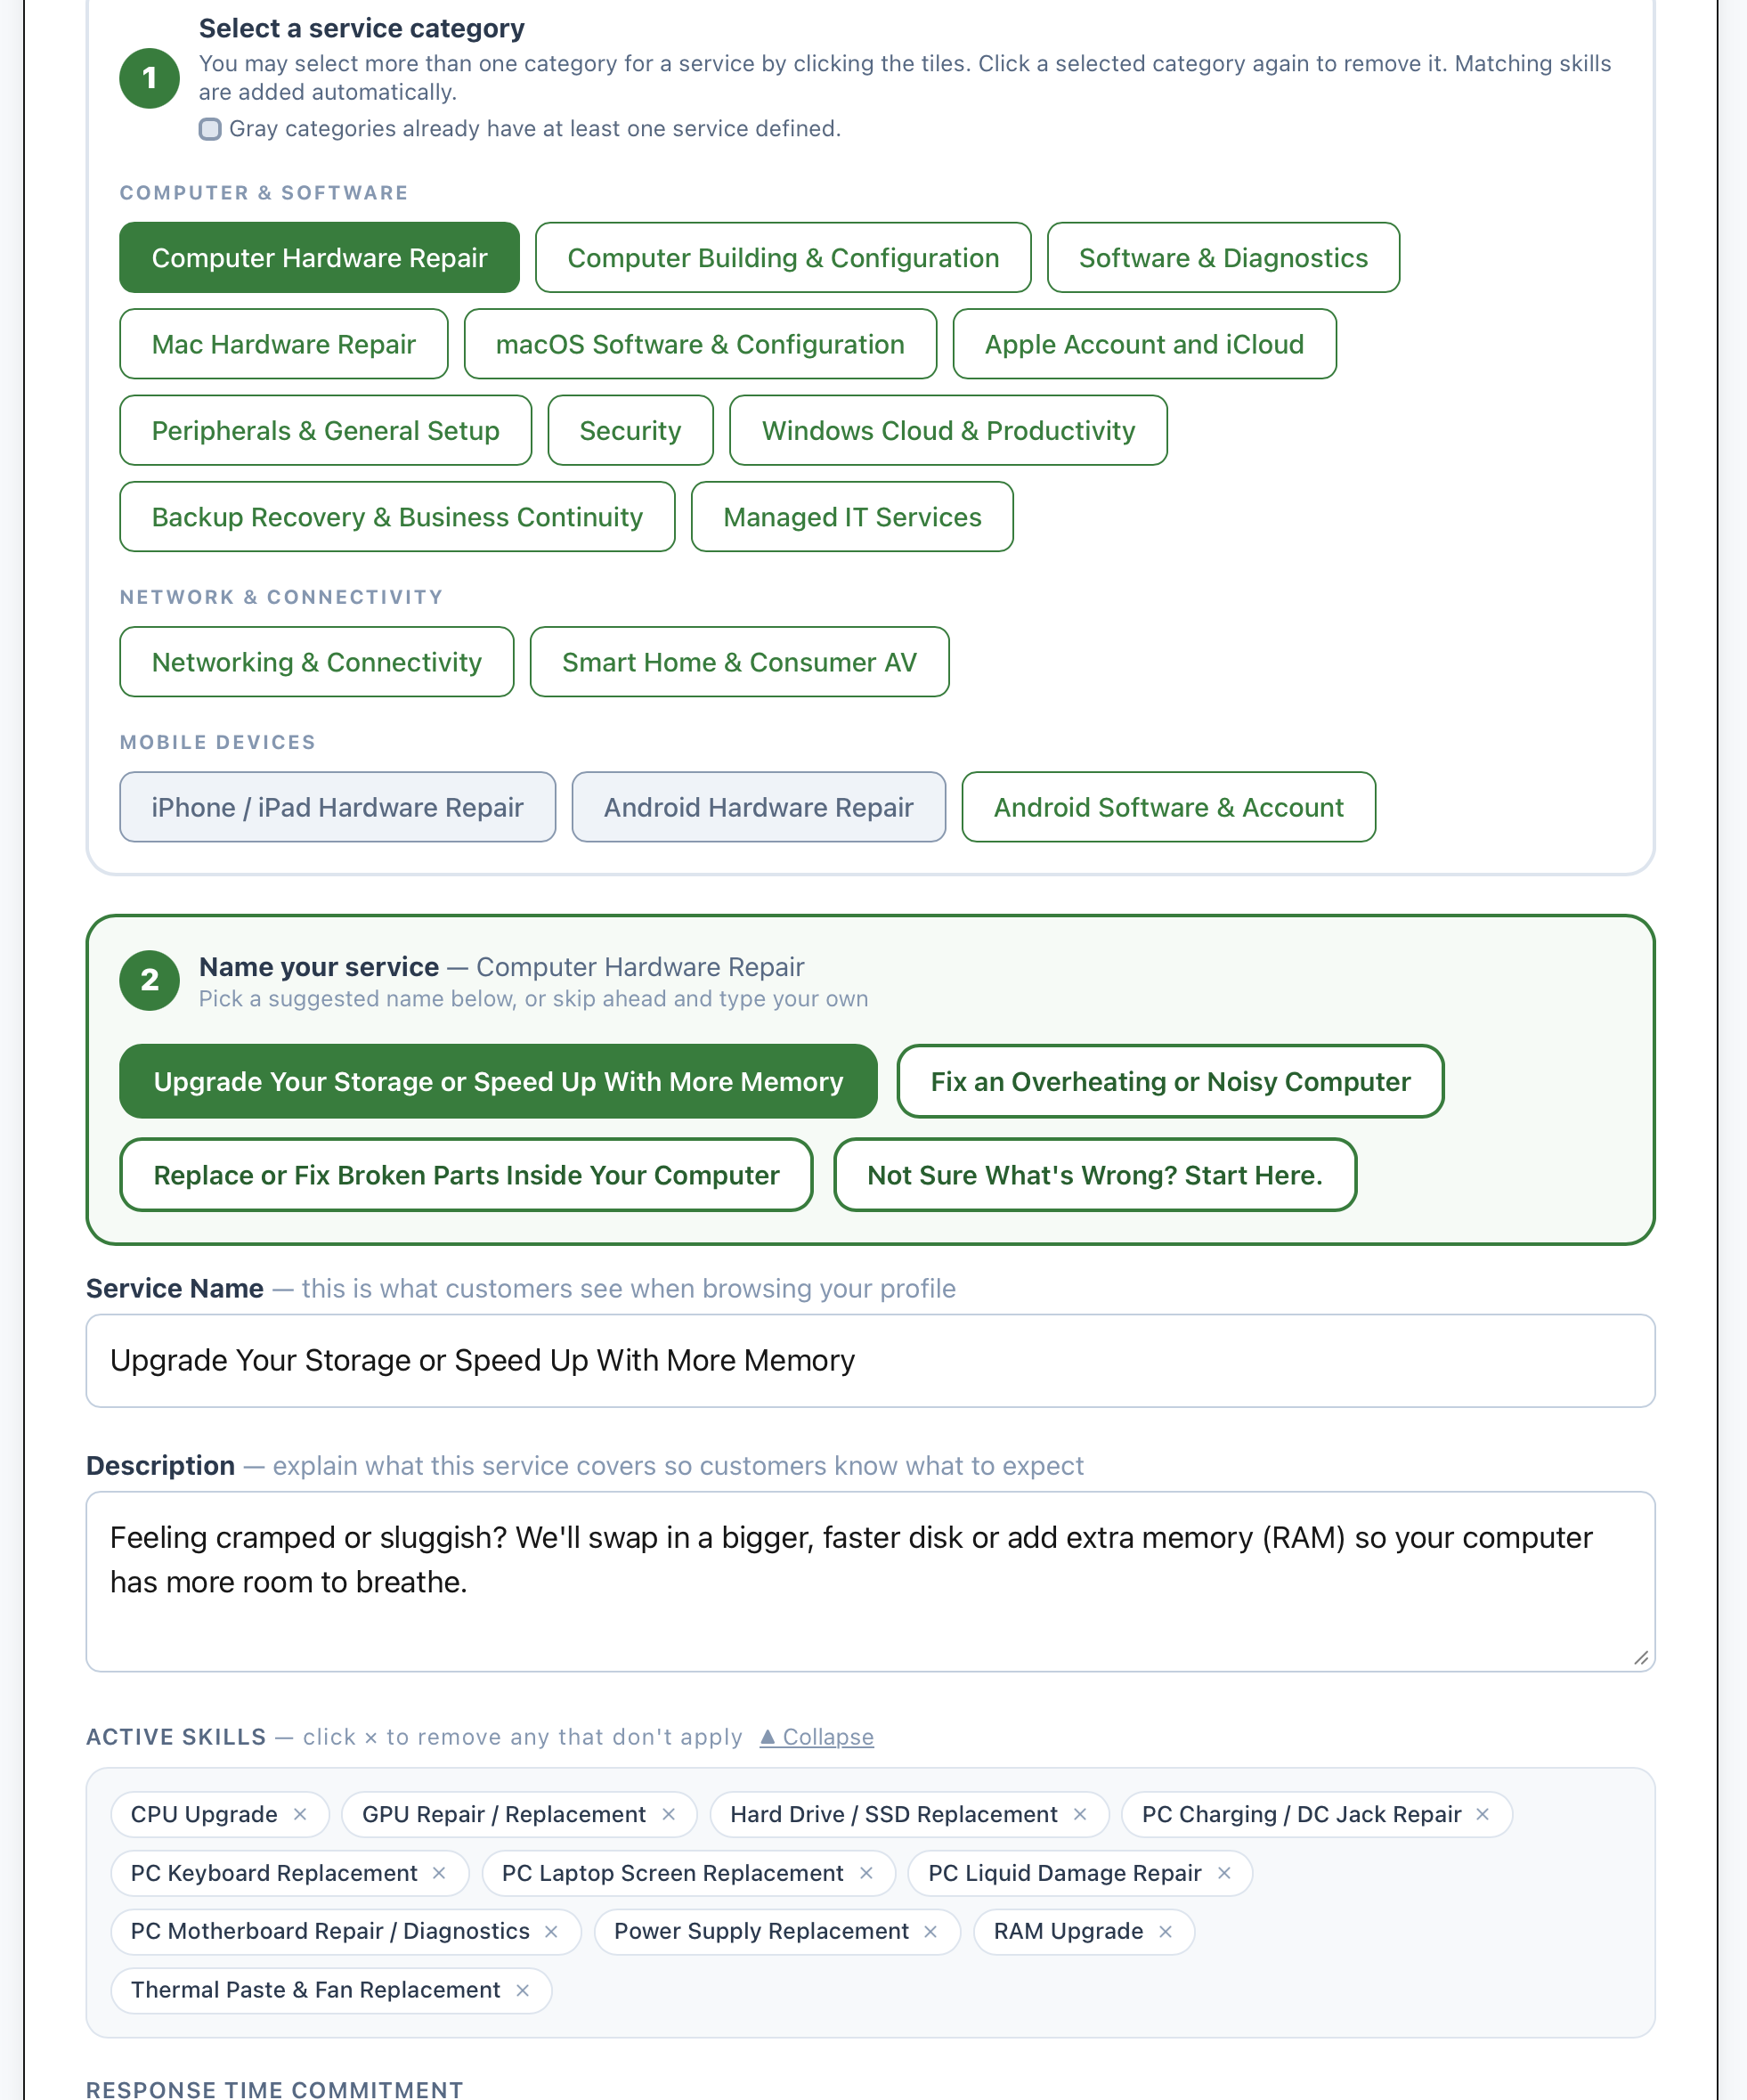Pick "Fix an Overheating or Noisy Computer" name
The image size is (1747, 2100).
[1170, 1081]
